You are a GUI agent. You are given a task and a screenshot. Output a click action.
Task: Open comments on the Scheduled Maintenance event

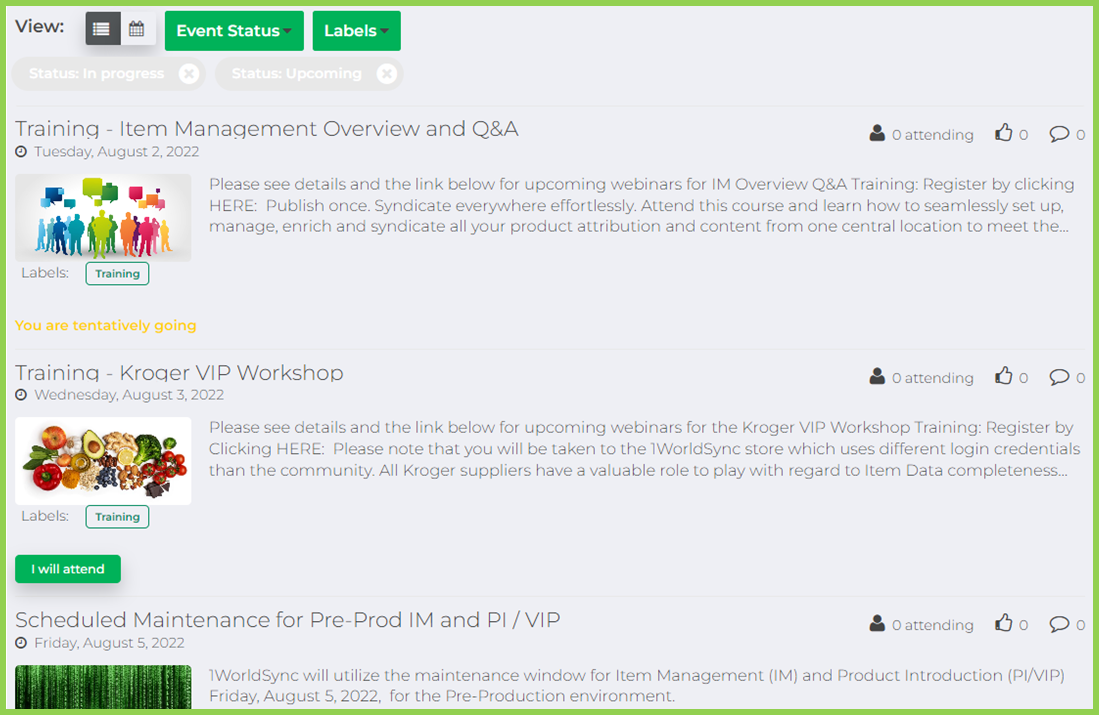(x=1060, y=623)
